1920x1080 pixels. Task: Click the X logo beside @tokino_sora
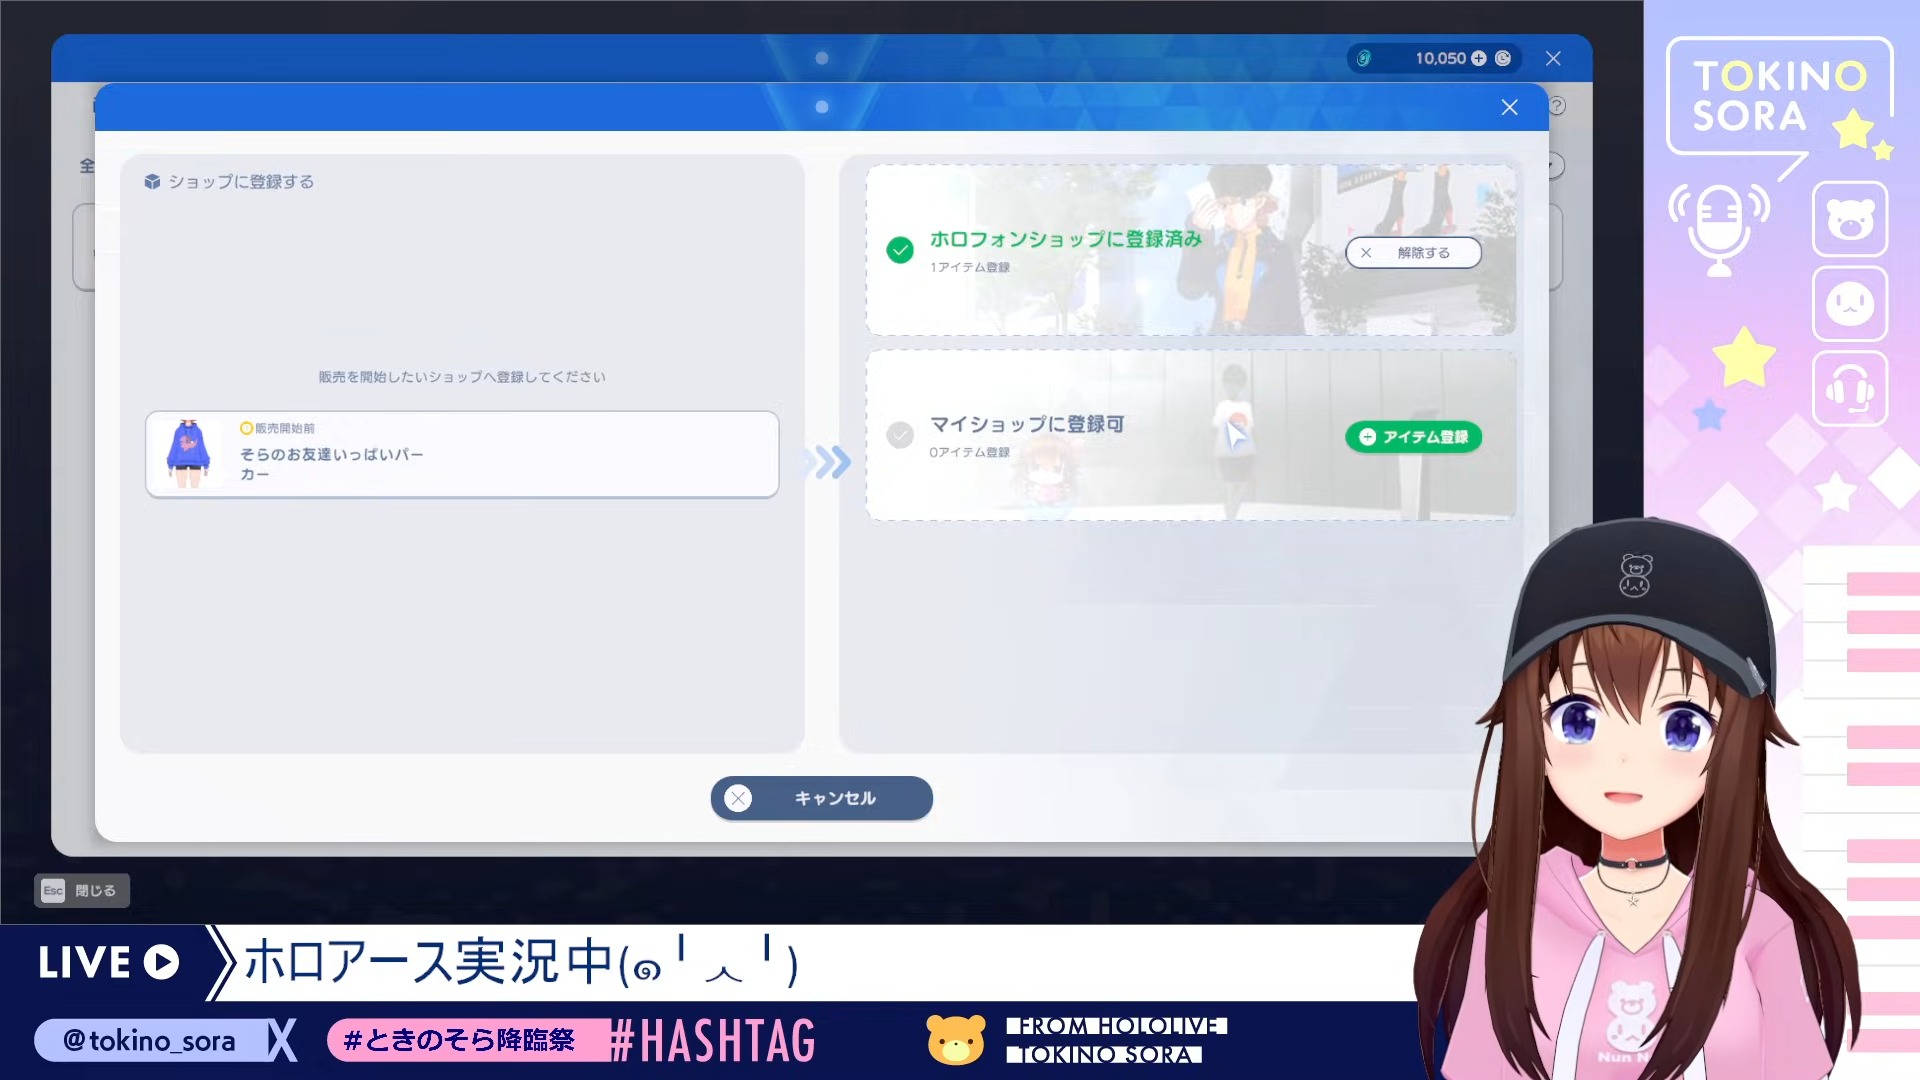[x=283, y=1041]
